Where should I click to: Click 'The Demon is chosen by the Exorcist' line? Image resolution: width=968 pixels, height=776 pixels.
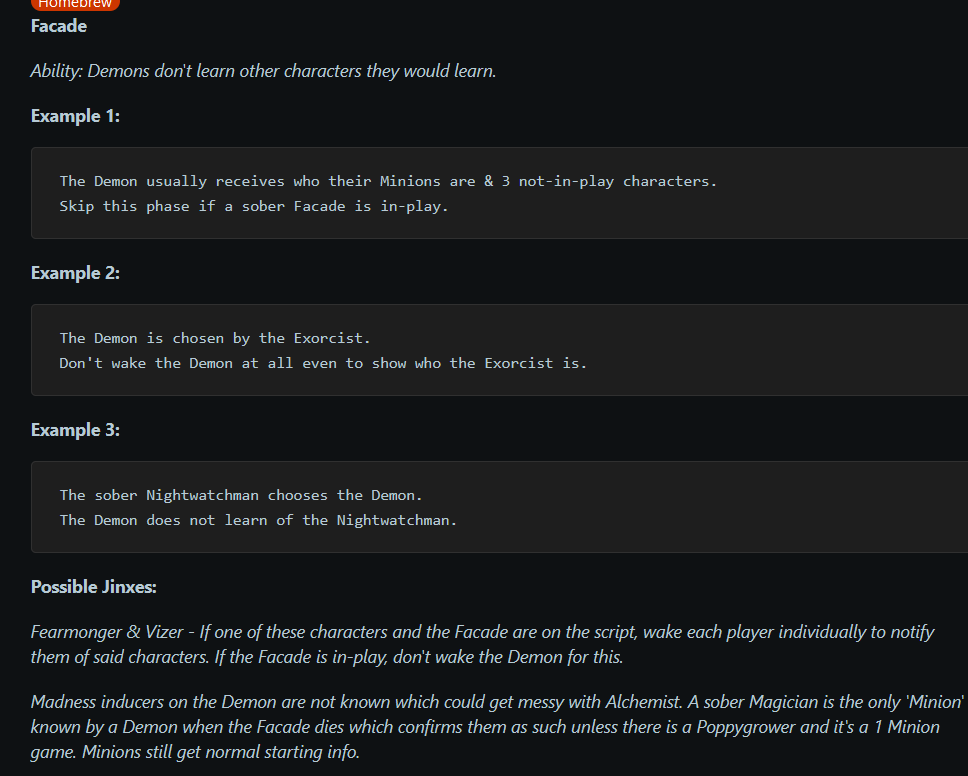pyautogui.click(x=215, y=338)
